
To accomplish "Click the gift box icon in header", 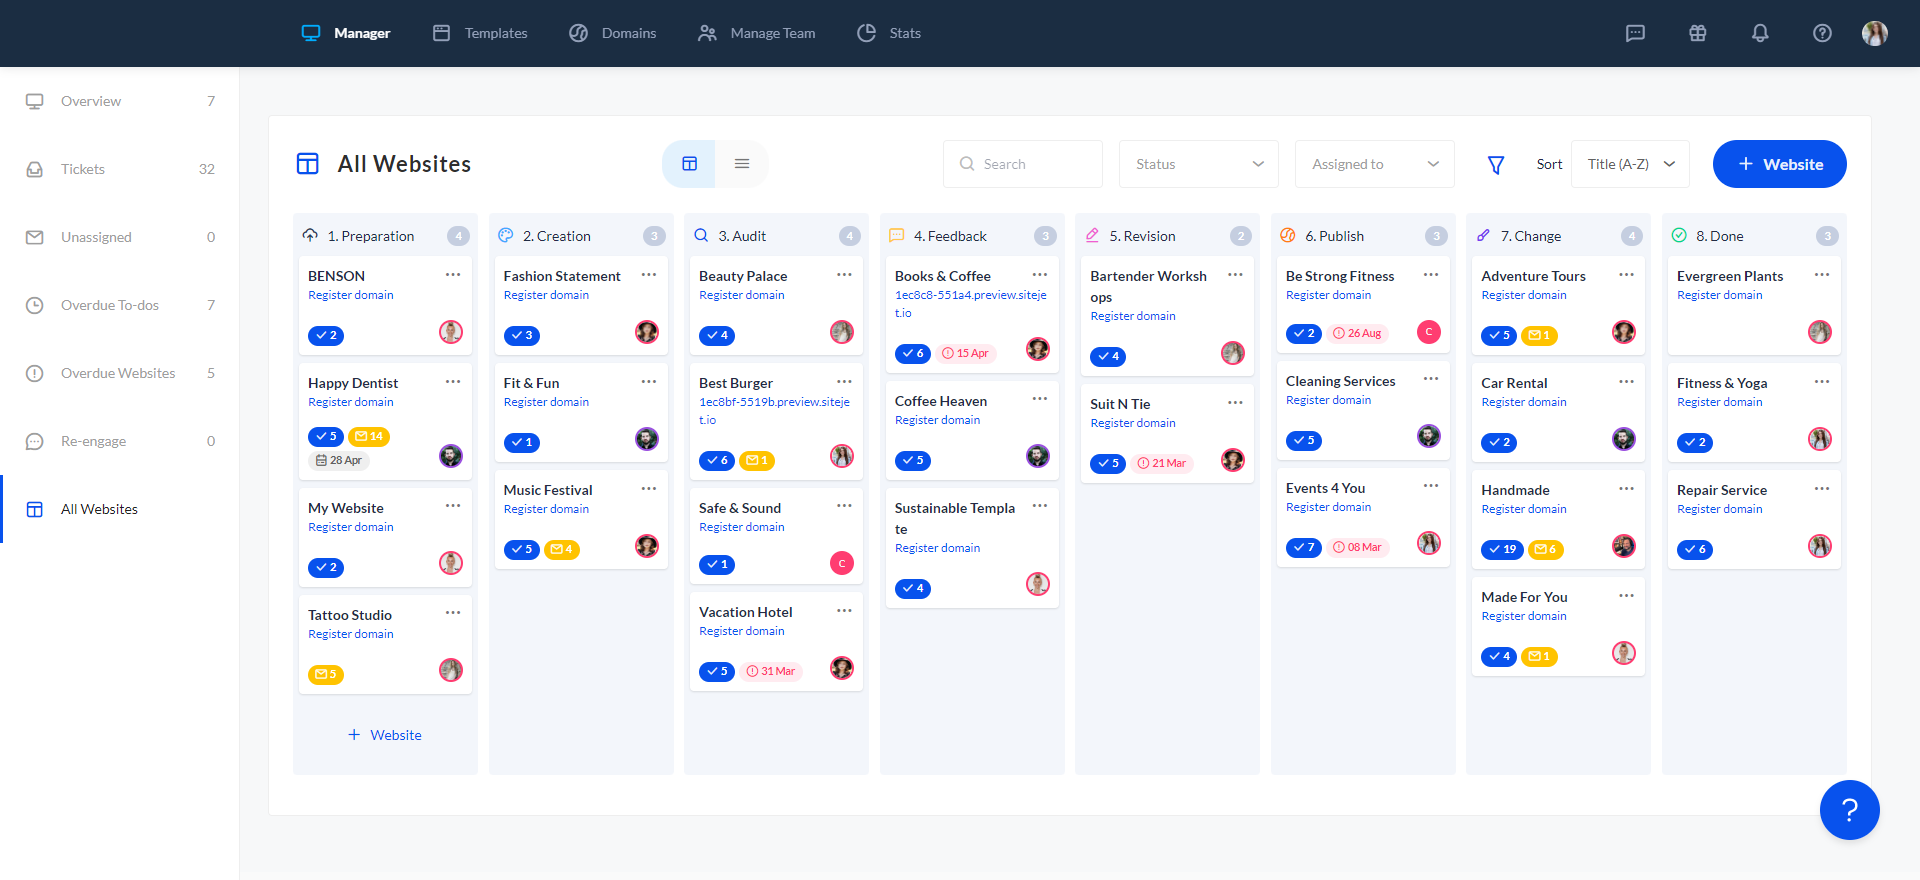I will (x=1697, y=33).
